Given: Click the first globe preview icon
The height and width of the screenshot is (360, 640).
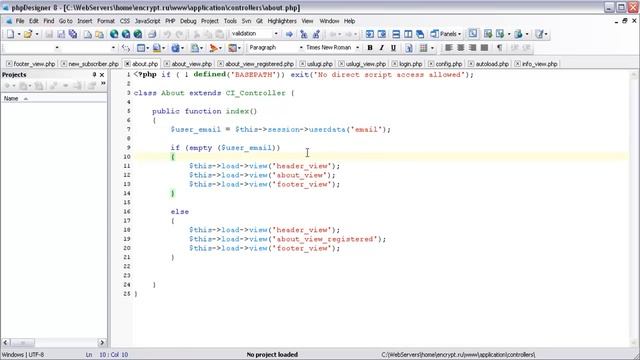Looking at the screenshot, I should [x=114, y=34].
